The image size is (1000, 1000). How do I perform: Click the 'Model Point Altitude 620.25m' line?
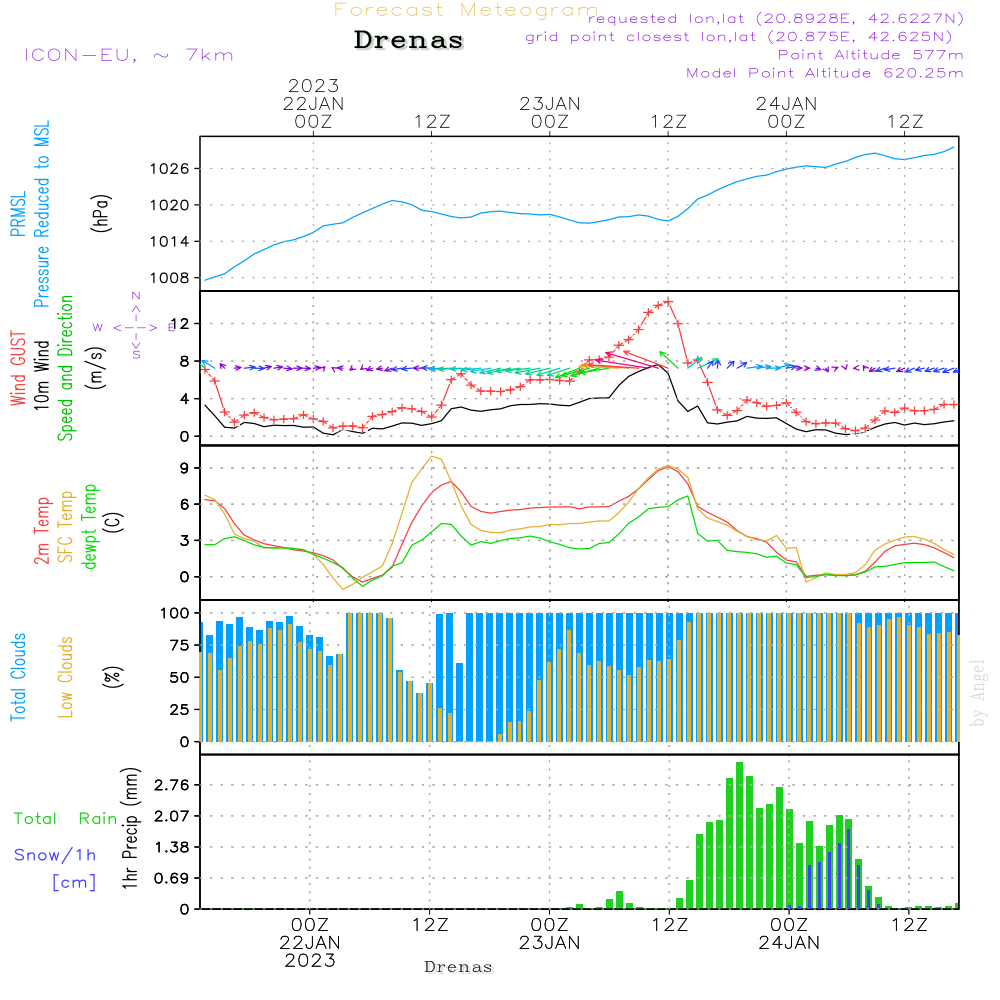coord(825,73)
